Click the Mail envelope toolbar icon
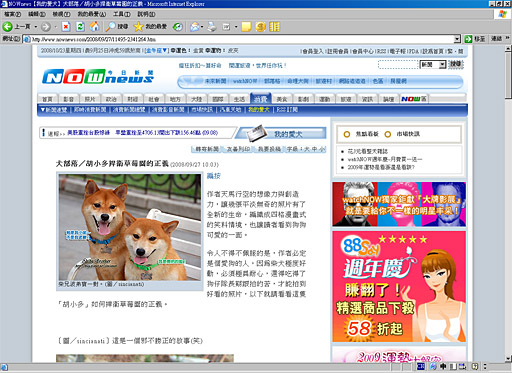The image size is (512, 373). pyautogui.click(x=195, y=27)
